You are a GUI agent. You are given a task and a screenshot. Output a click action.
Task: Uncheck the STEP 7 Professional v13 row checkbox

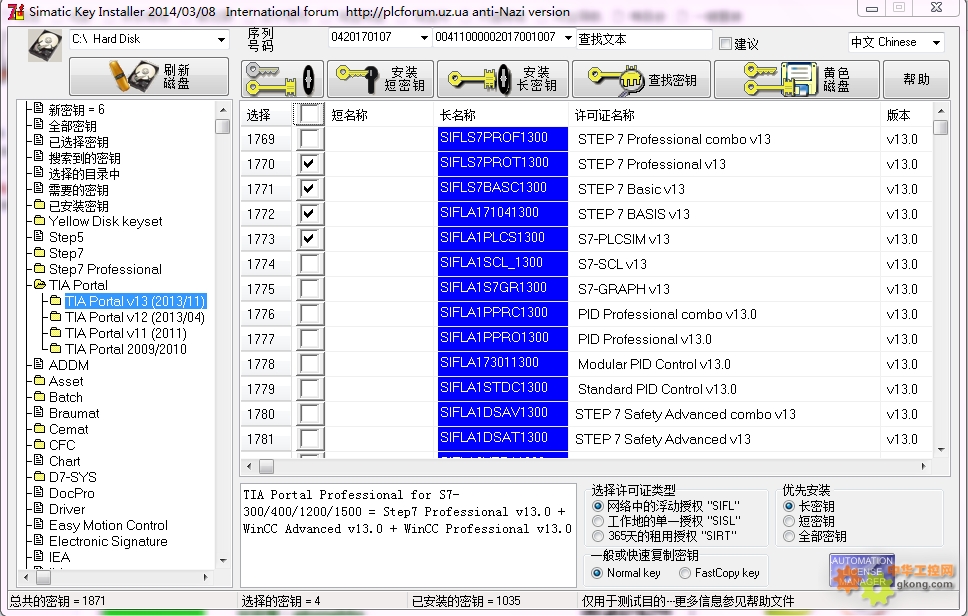309,164
